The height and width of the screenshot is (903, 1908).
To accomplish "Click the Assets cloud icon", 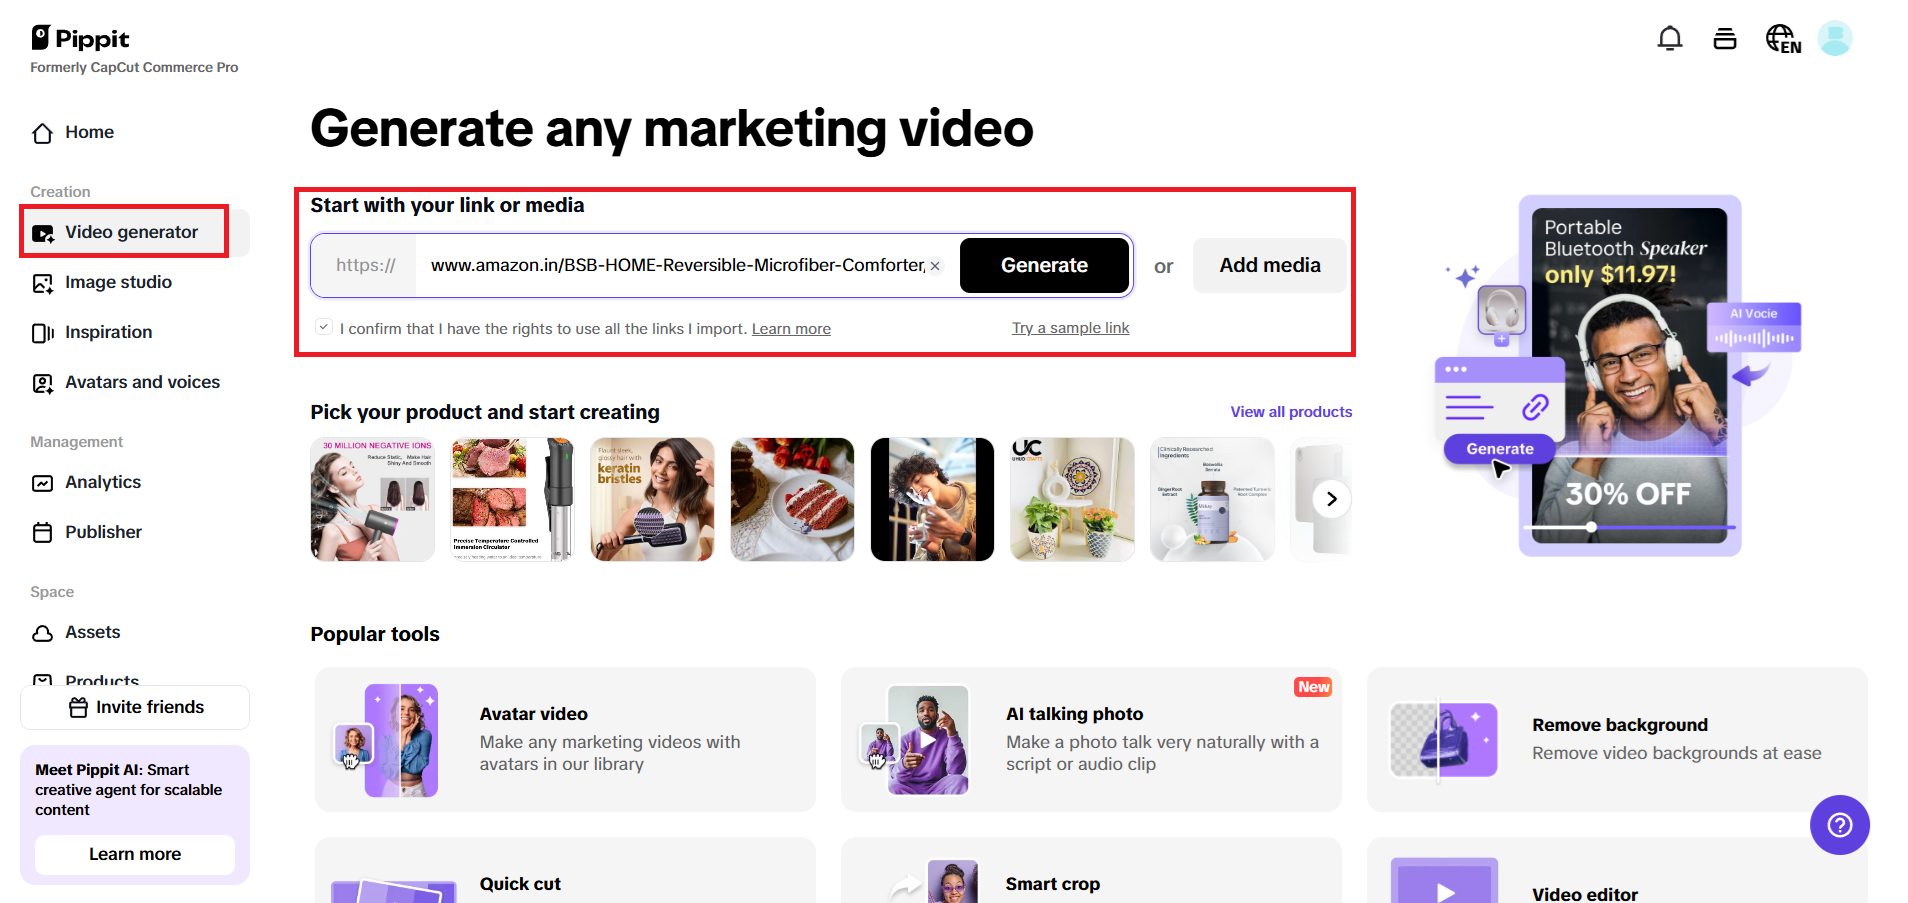I will pos(42,633).
